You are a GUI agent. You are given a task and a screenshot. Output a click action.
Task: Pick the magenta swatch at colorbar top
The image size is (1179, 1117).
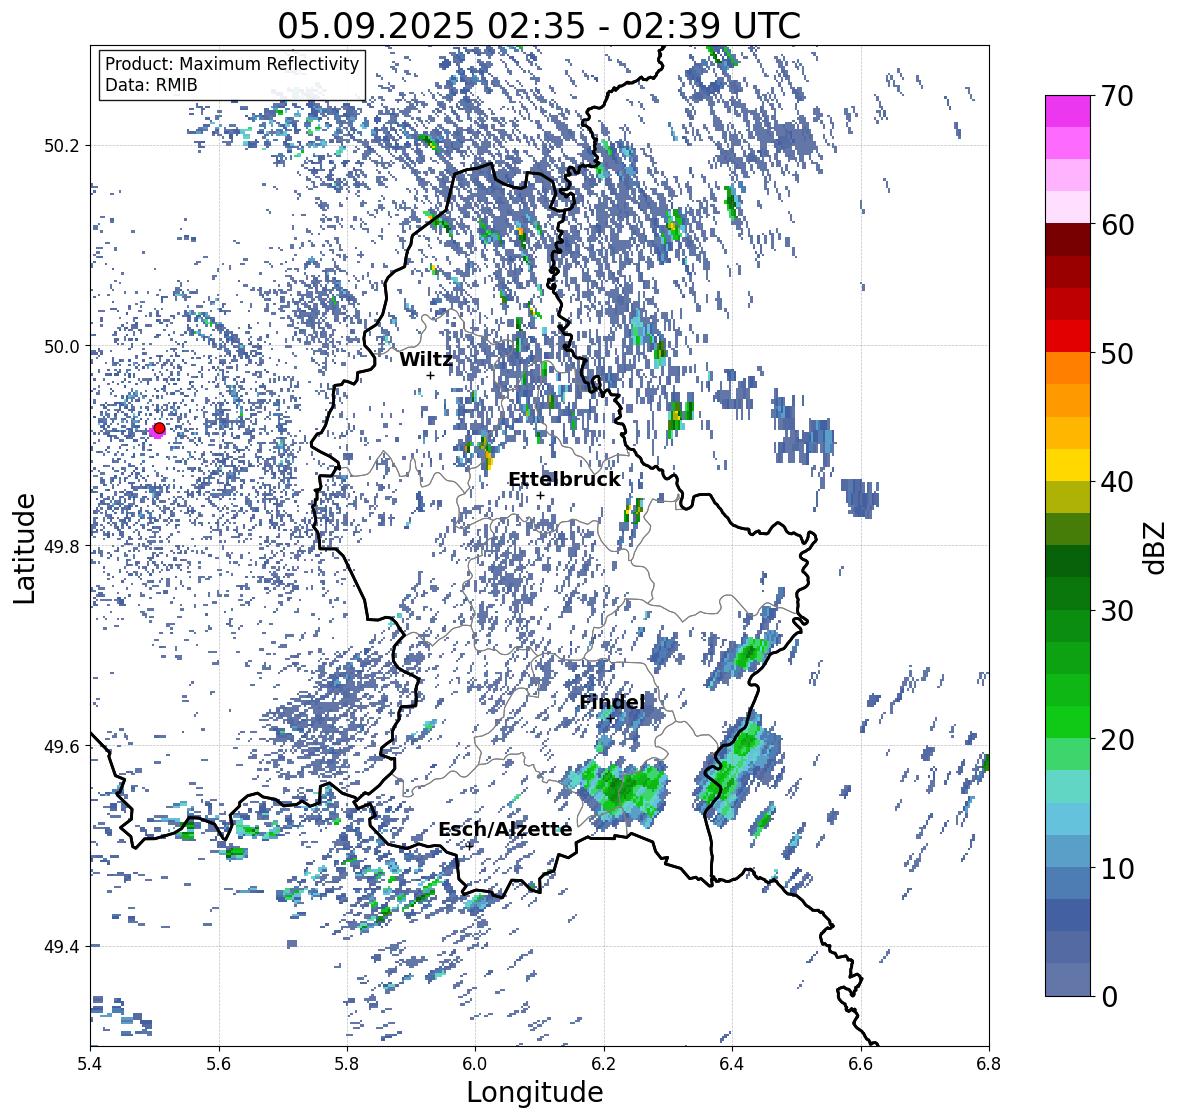pos(1068,112)
